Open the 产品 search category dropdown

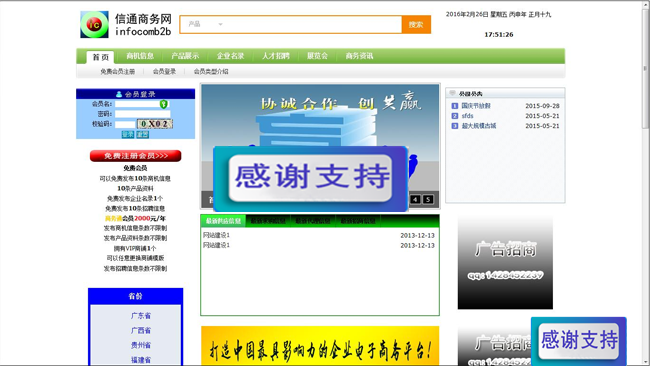tap(206, 24)
